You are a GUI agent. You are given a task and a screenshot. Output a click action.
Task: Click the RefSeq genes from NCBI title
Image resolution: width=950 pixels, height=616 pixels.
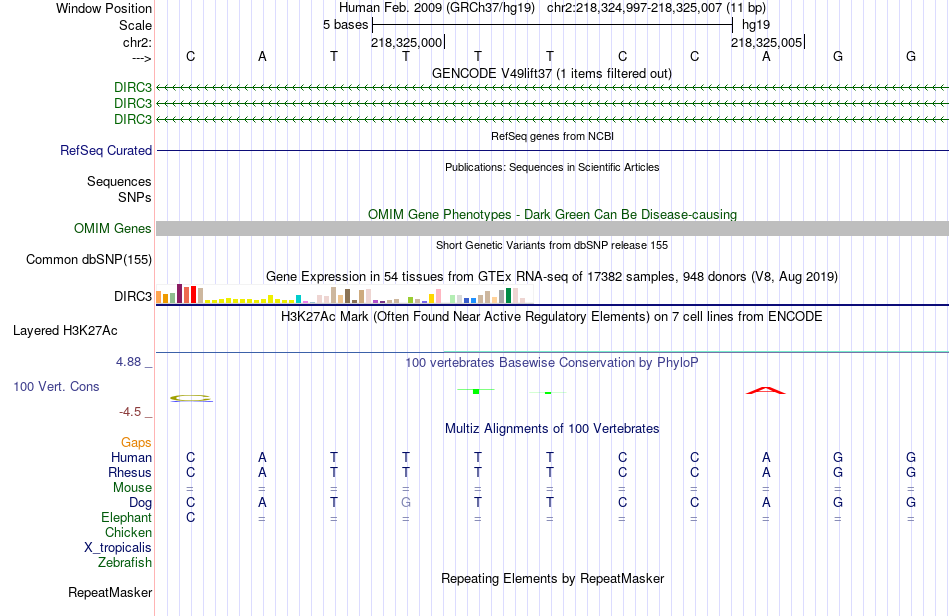pyautogui.click(x=552, y=136)
